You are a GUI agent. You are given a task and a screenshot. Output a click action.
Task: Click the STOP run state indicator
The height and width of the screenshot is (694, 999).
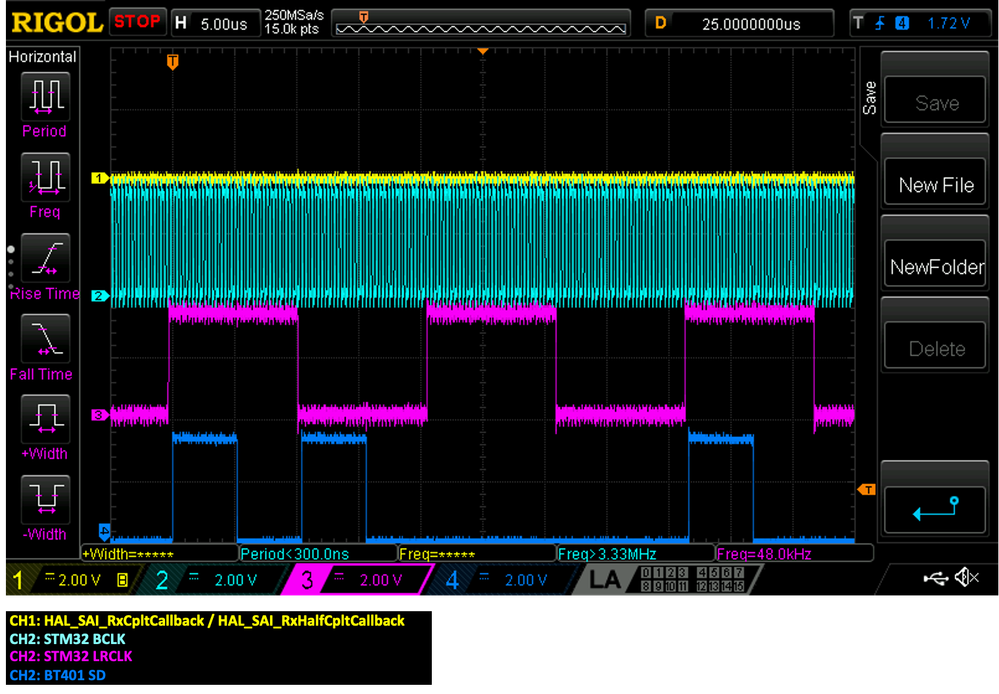[138, 22]
